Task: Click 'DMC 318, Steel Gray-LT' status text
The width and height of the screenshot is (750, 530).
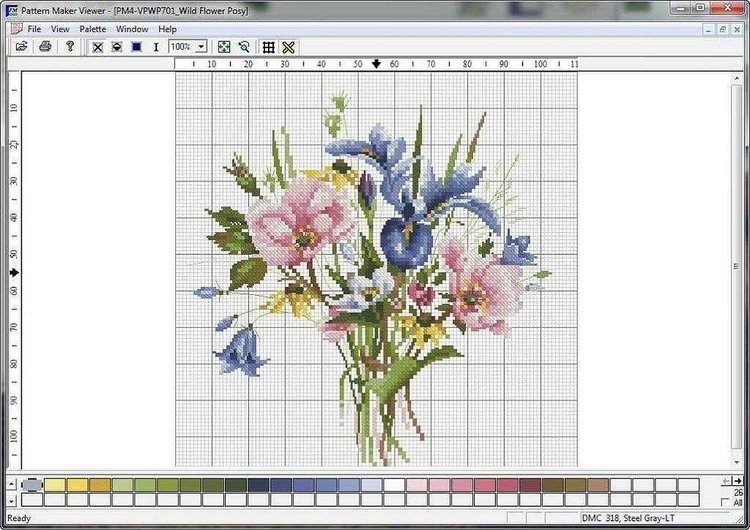Action: click(629, 518)
